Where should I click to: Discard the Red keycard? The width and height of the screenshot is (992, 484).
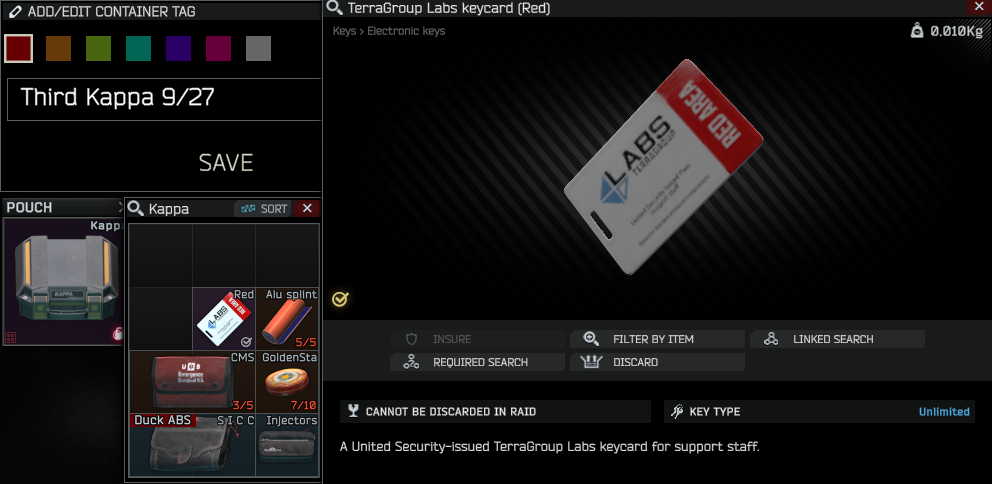click(x=657, y=363)
